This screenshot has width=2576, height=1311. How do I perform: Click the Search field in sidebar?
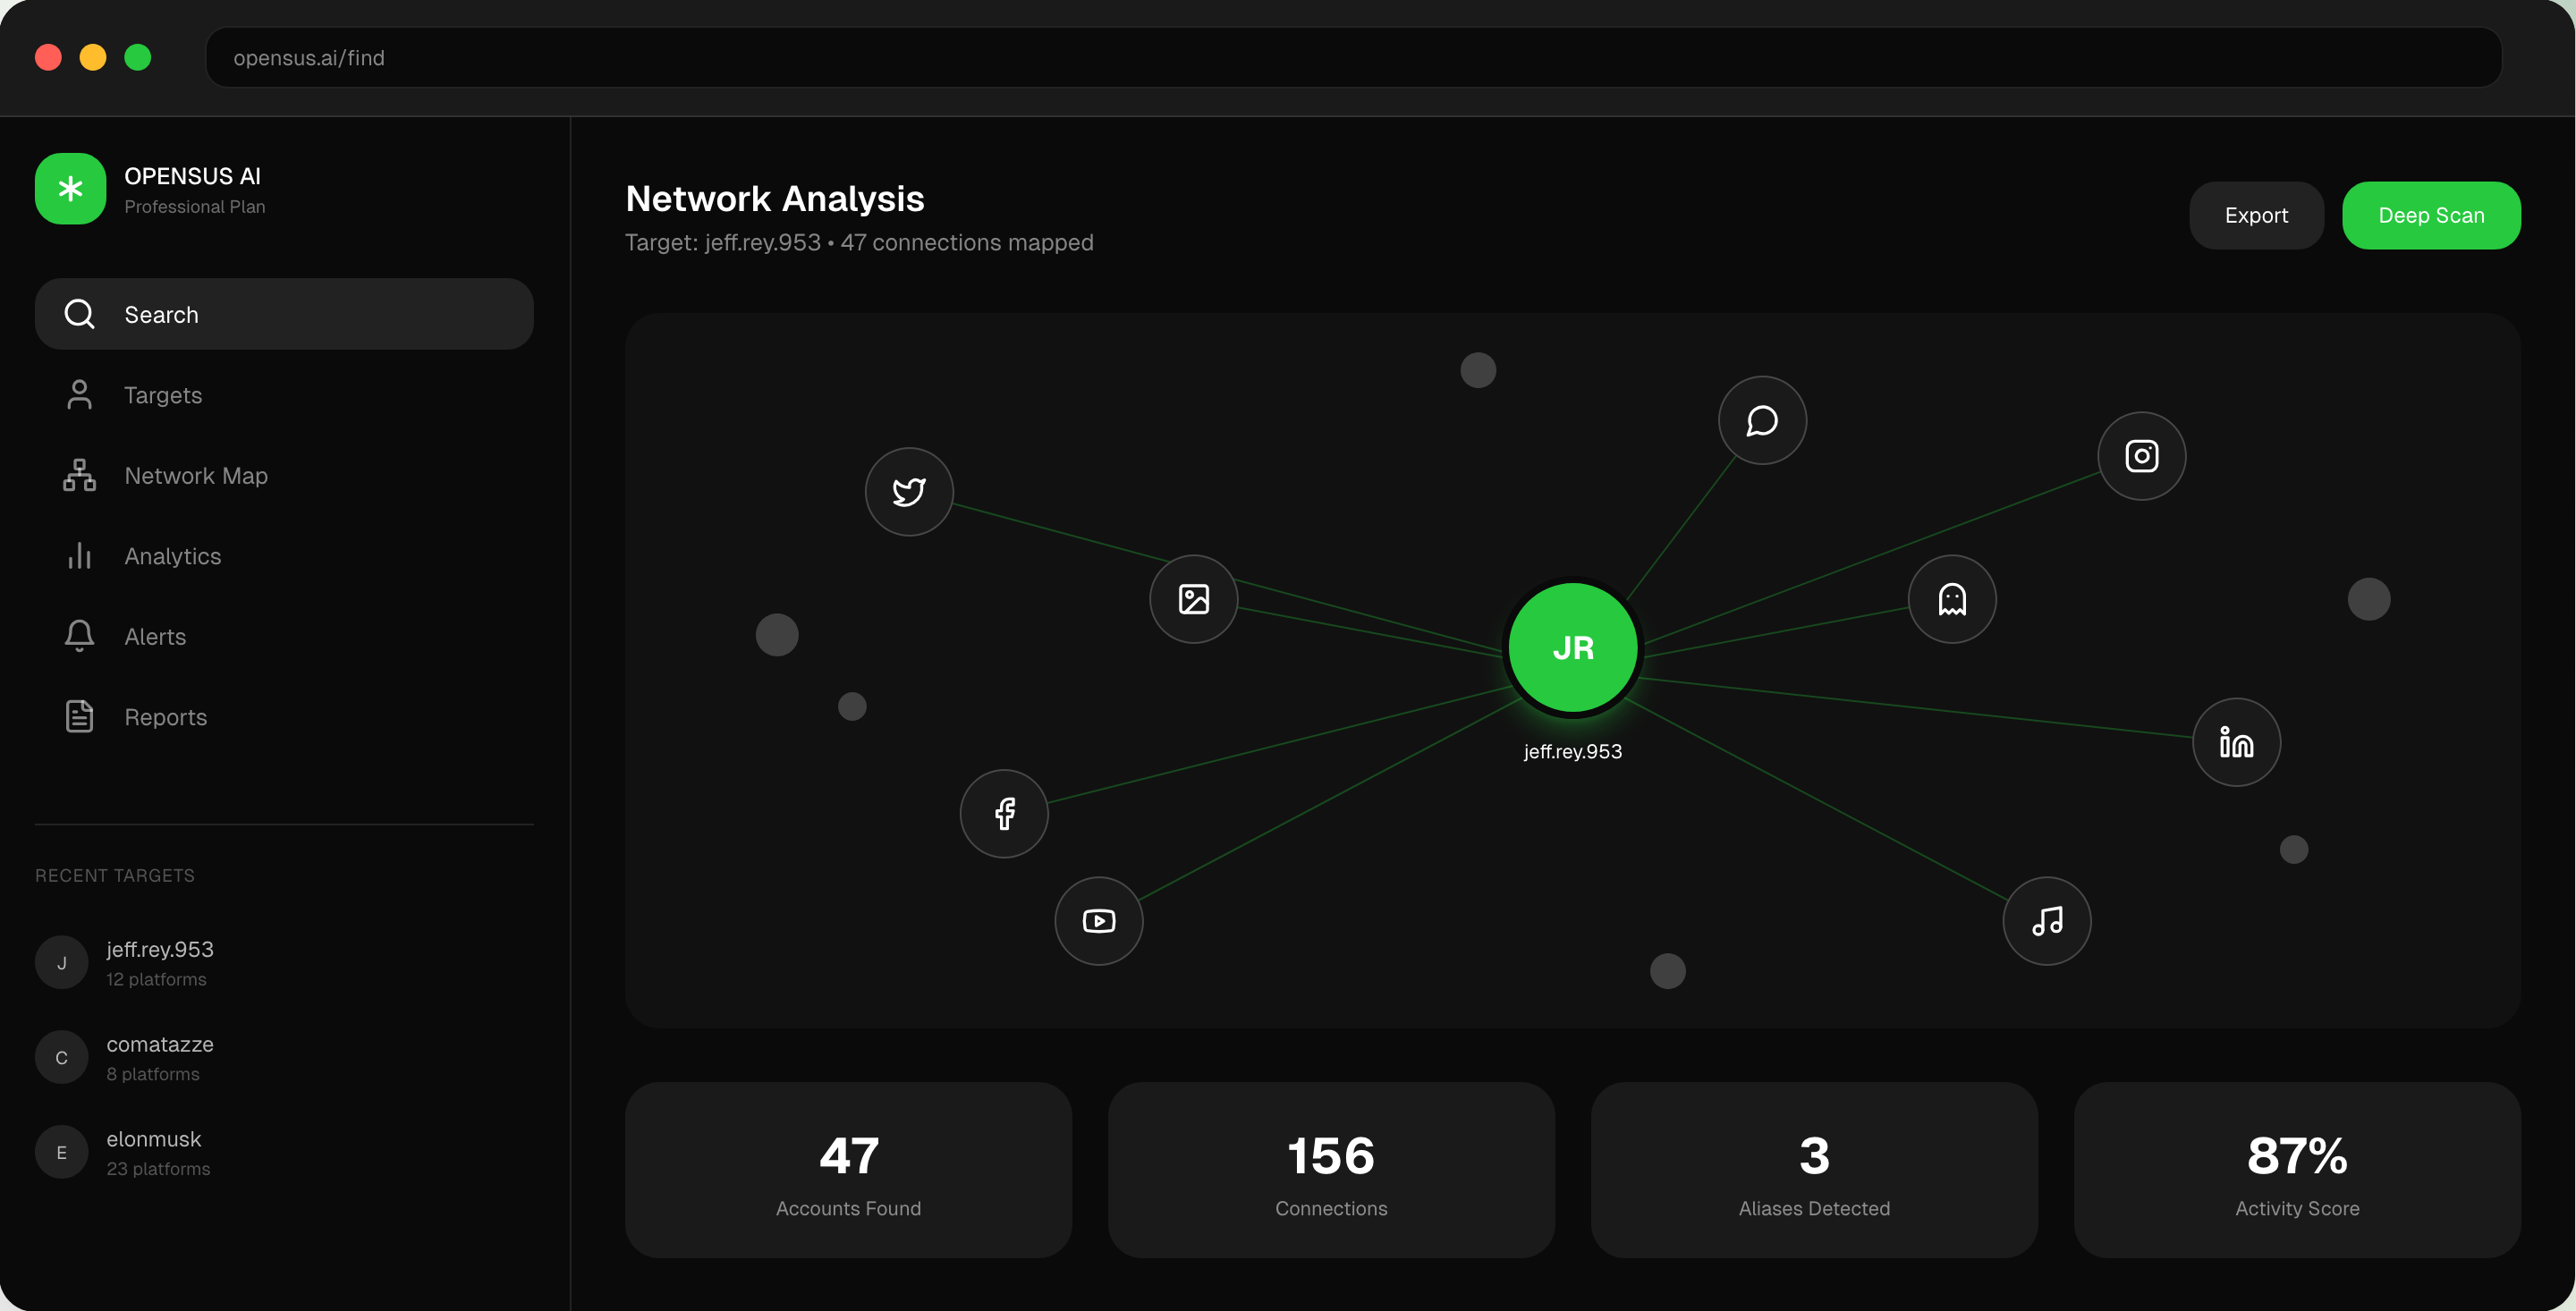pyautogui.click(x=284, y=314)
